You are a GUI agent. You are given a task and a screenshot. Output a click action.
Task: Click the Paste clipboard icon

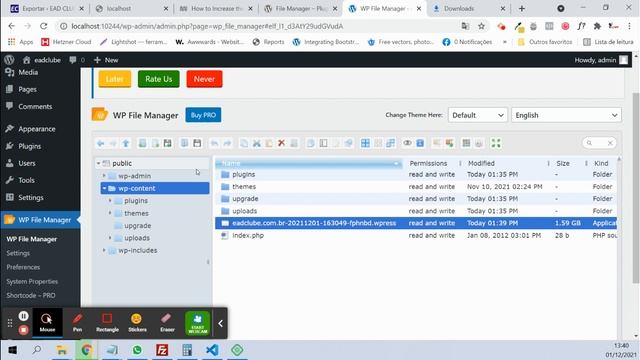pyautogui.click(x=269, y=143)
